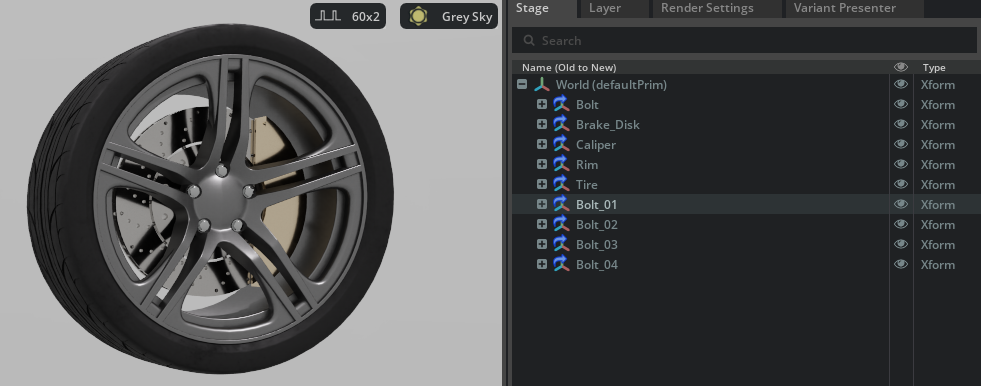The width and height of the screenshot is (981, 386).
Task: Open the Grey Sky lighting menu
Action: point(449,16)
